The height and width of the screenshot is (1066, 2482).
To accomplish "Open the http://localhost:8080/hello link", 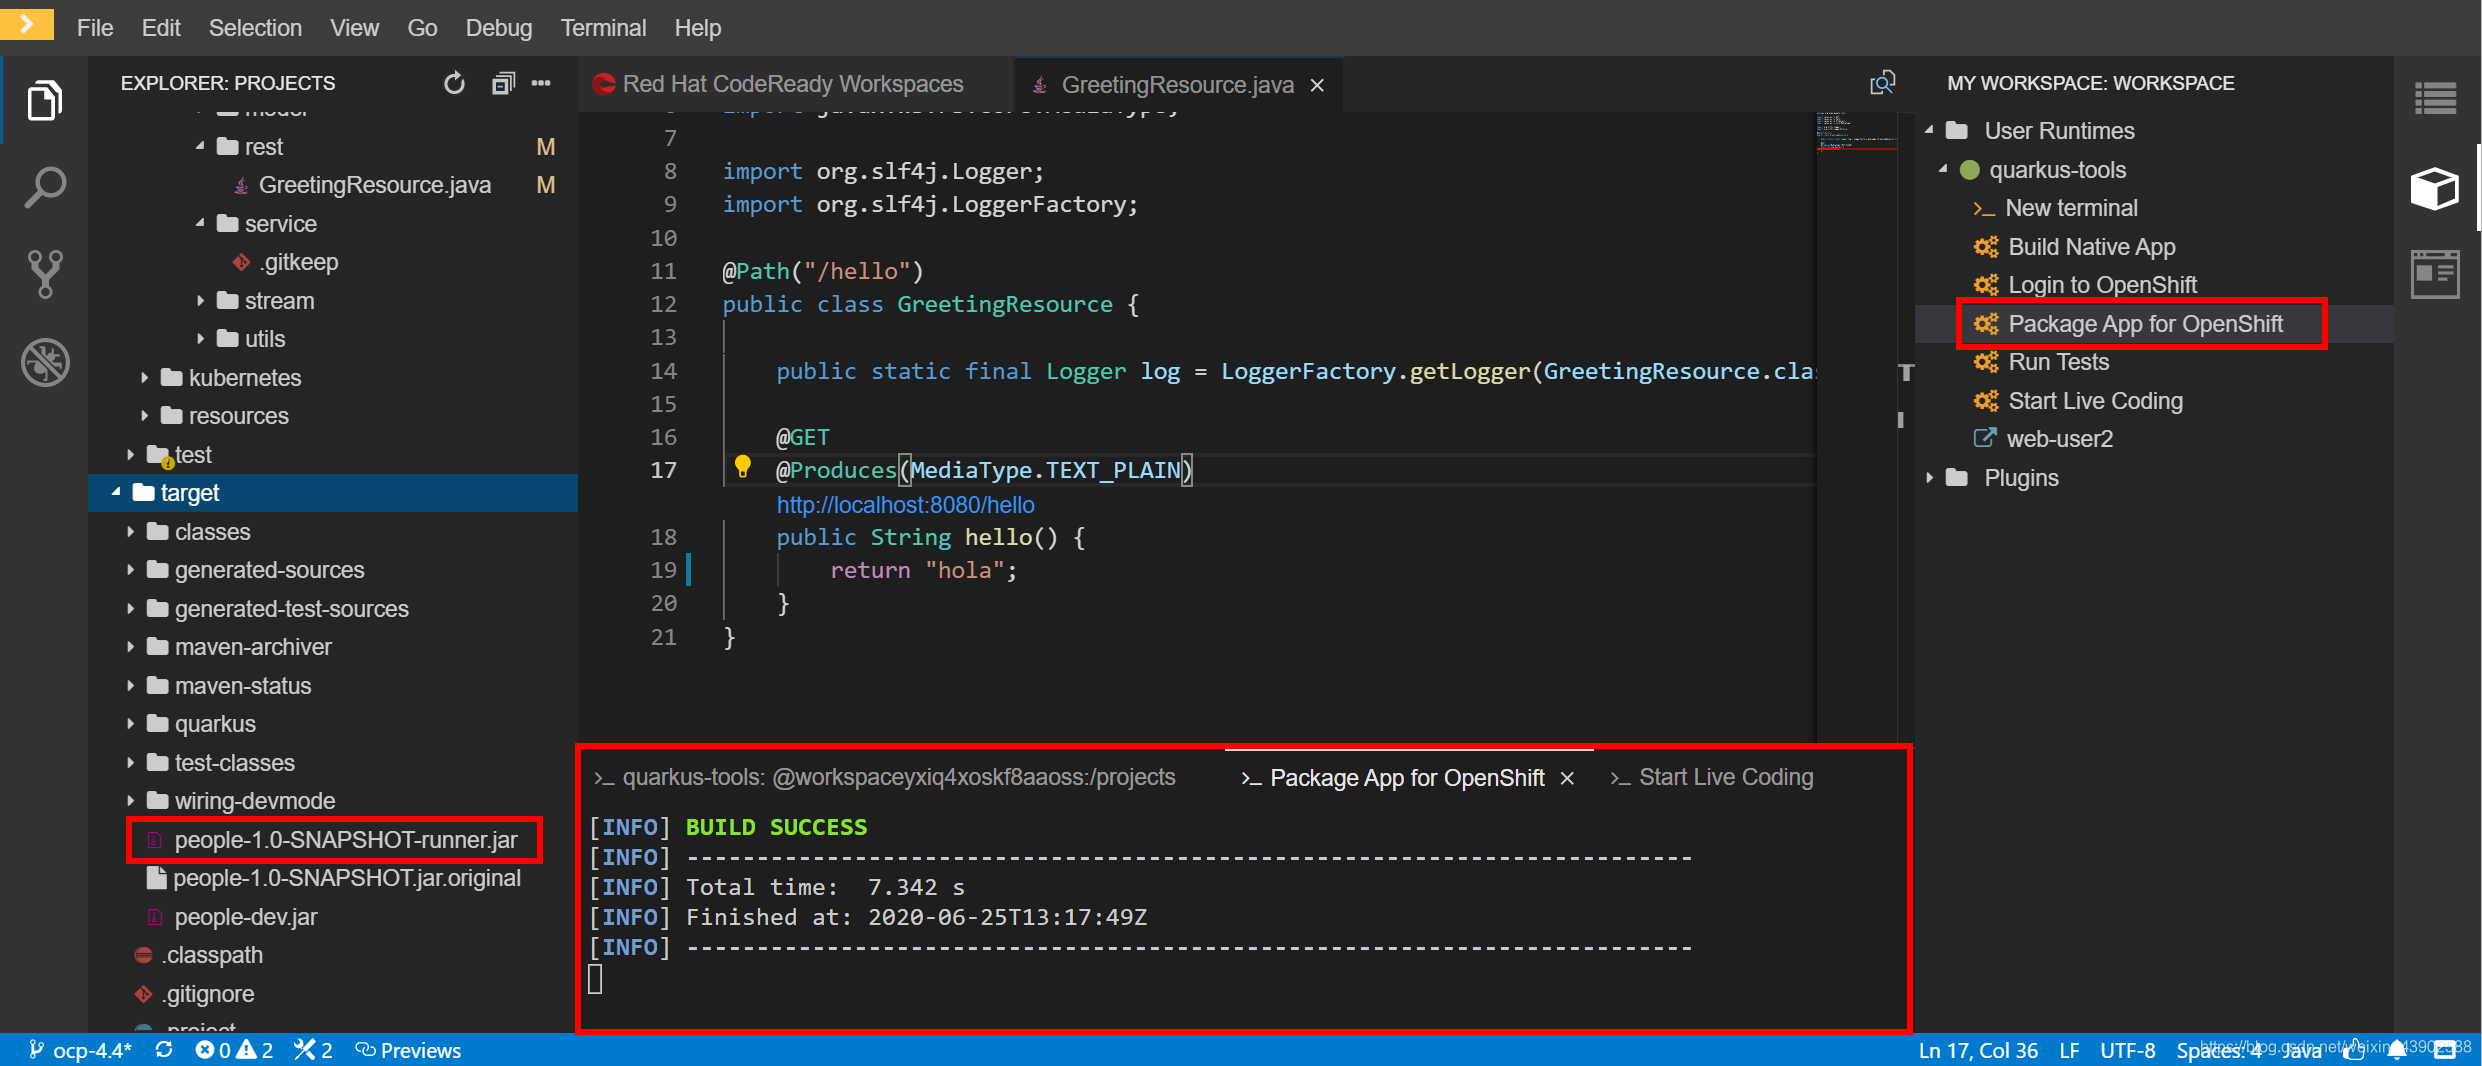I will tap(905, 505).
